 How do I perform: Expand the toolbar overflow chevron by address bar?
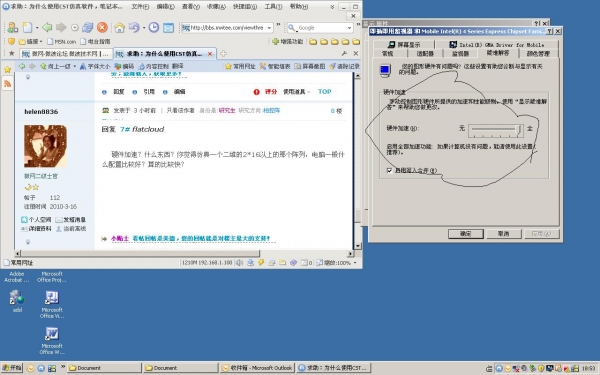278,24
